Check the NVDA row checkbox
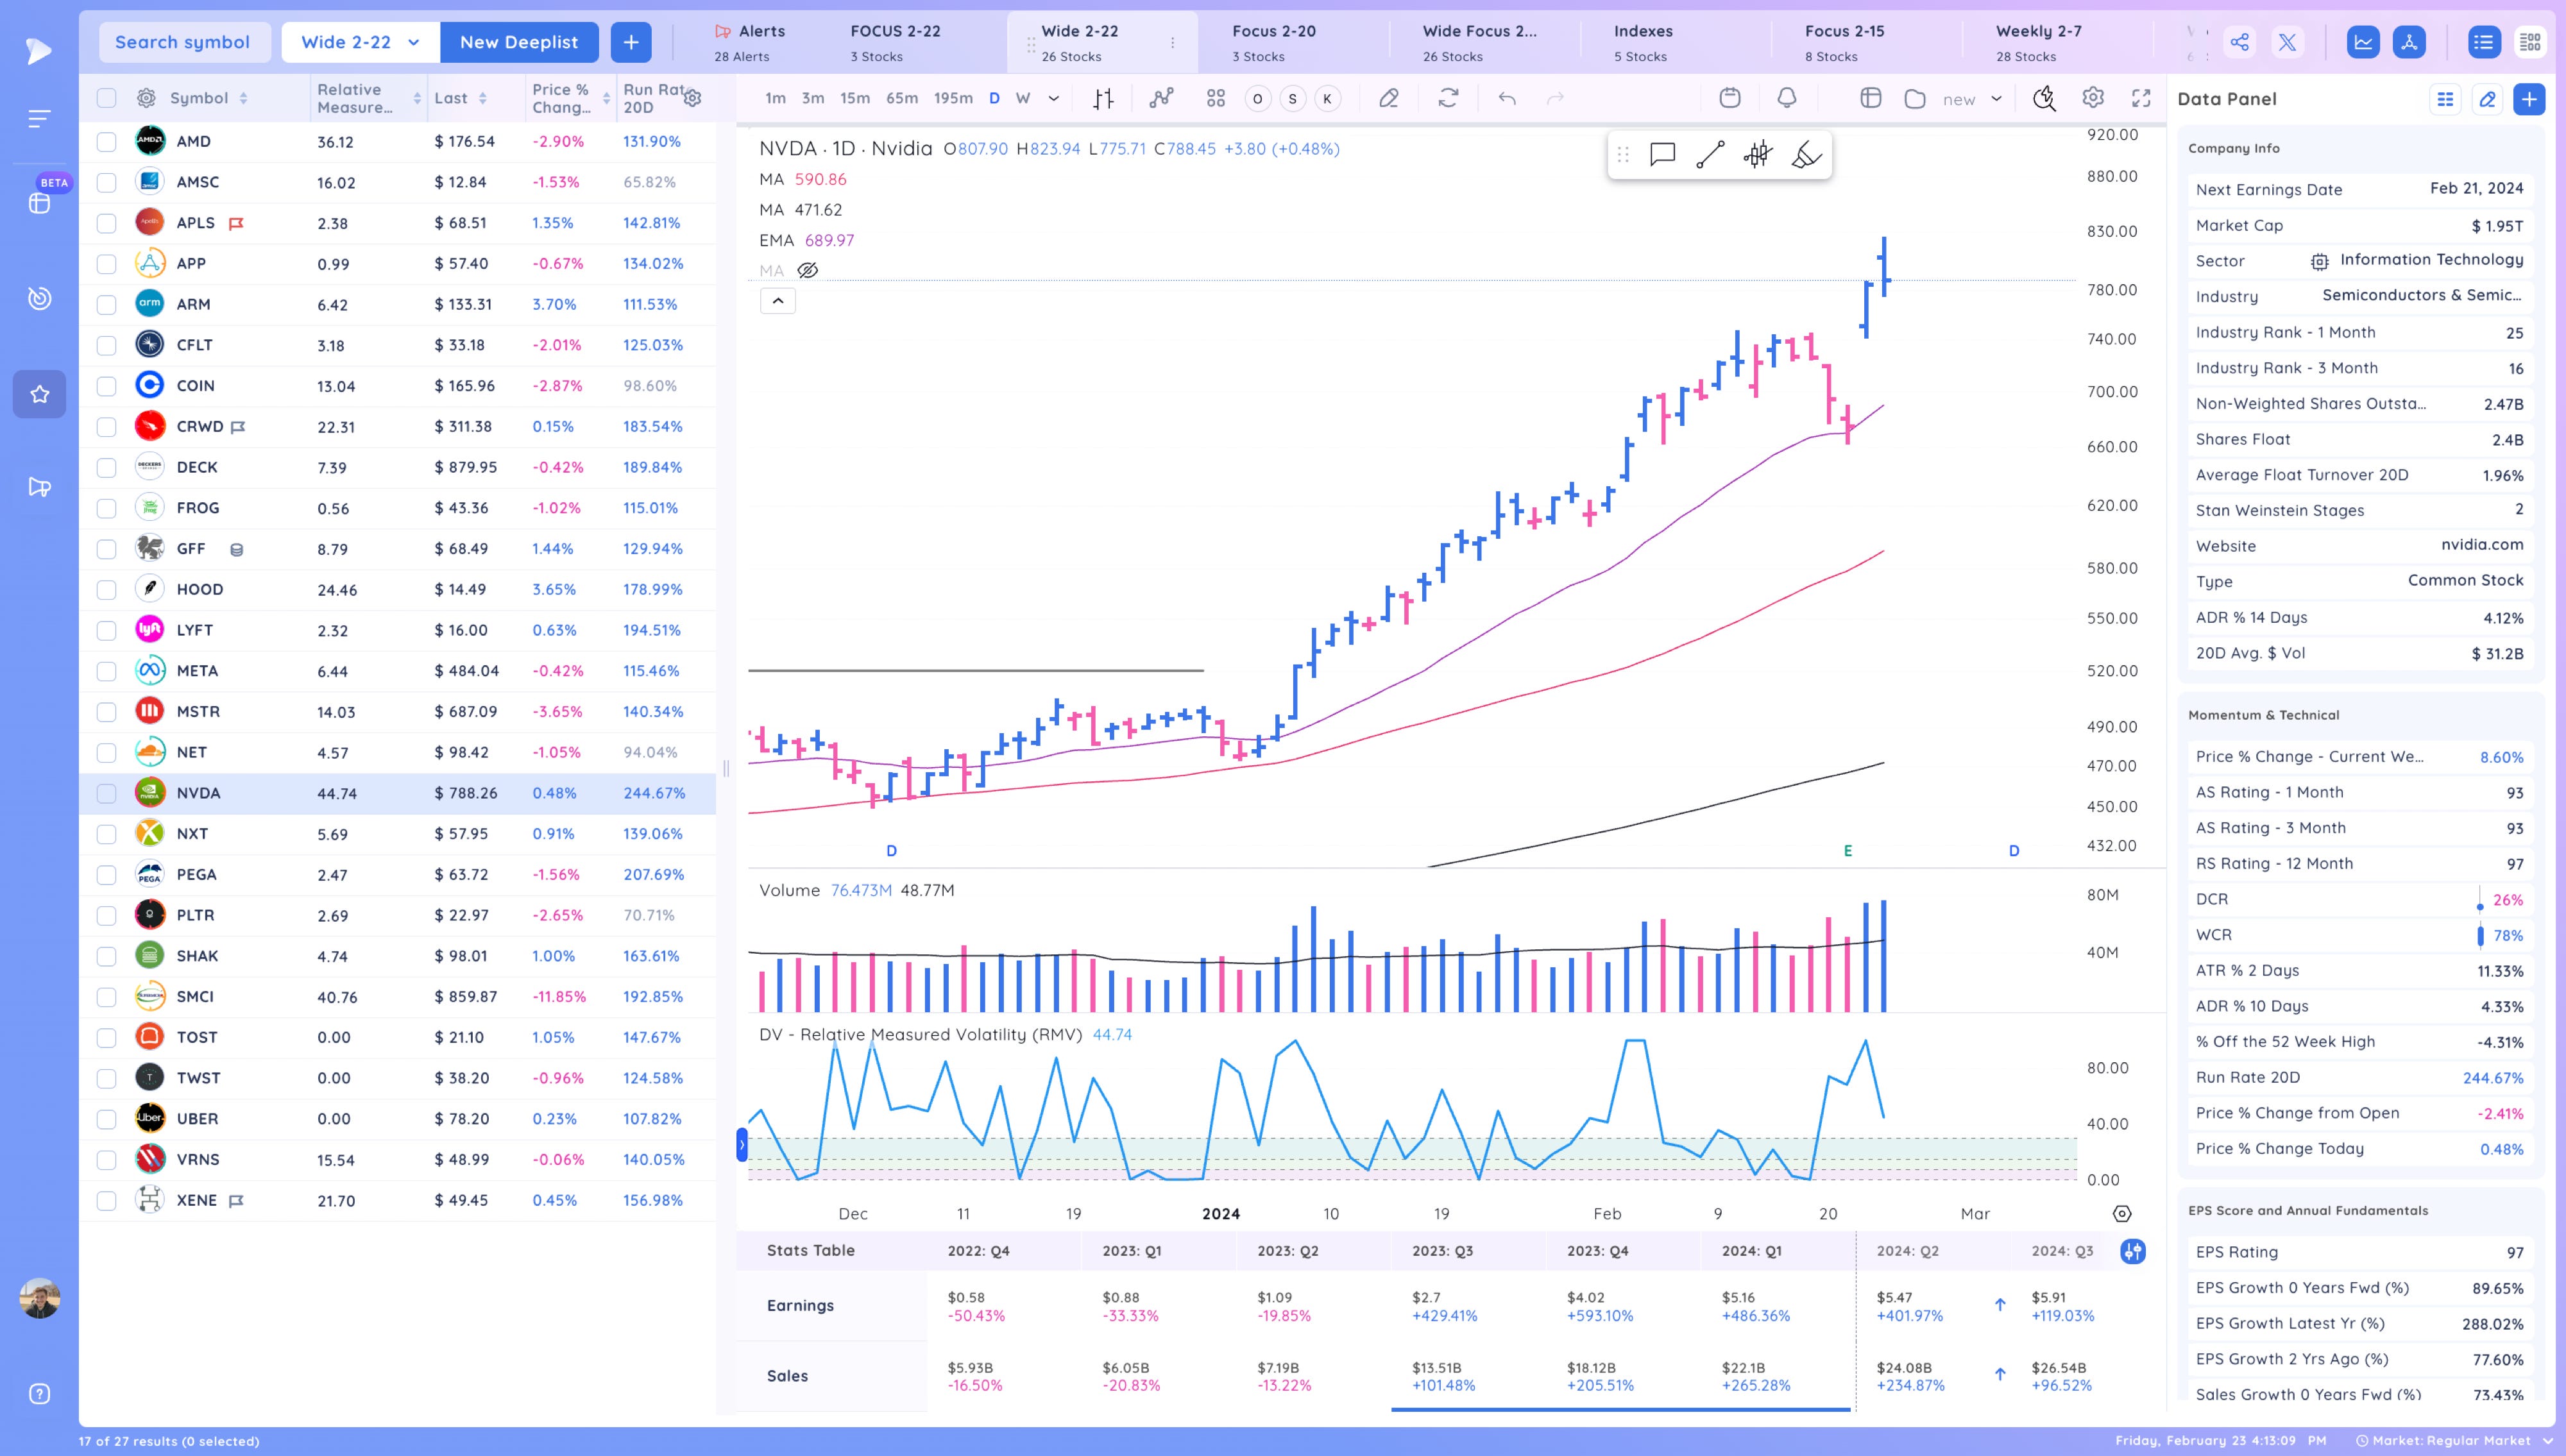Viewport: 2566px width, 1456px height. pos(106,793)
